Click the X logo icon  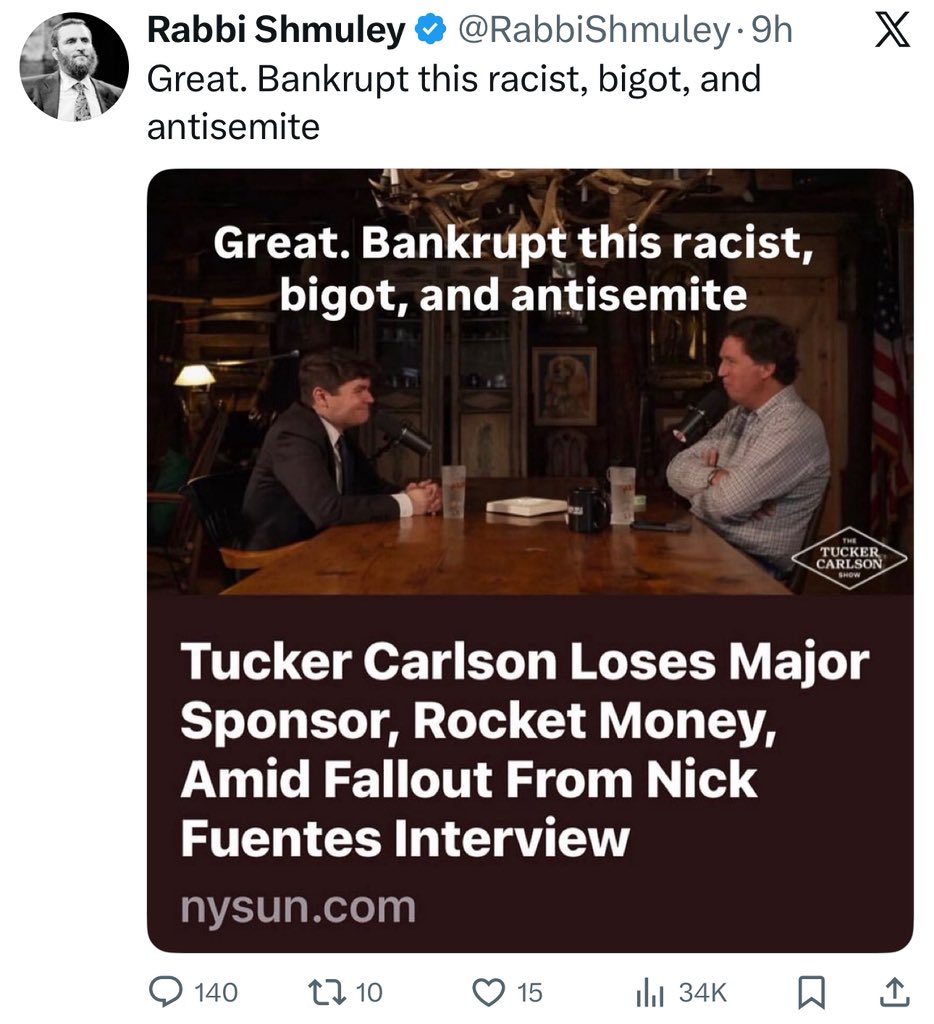point(892,31)
